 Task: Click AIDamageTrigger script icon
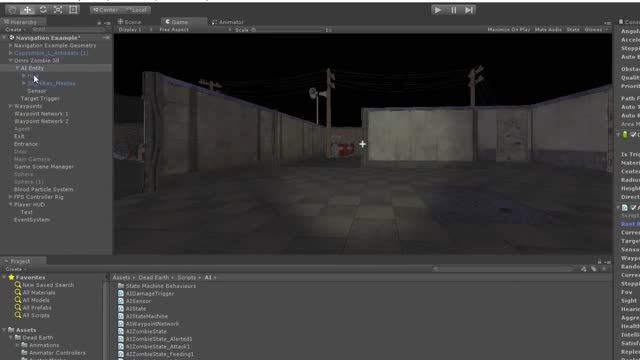tap(121, 293)
